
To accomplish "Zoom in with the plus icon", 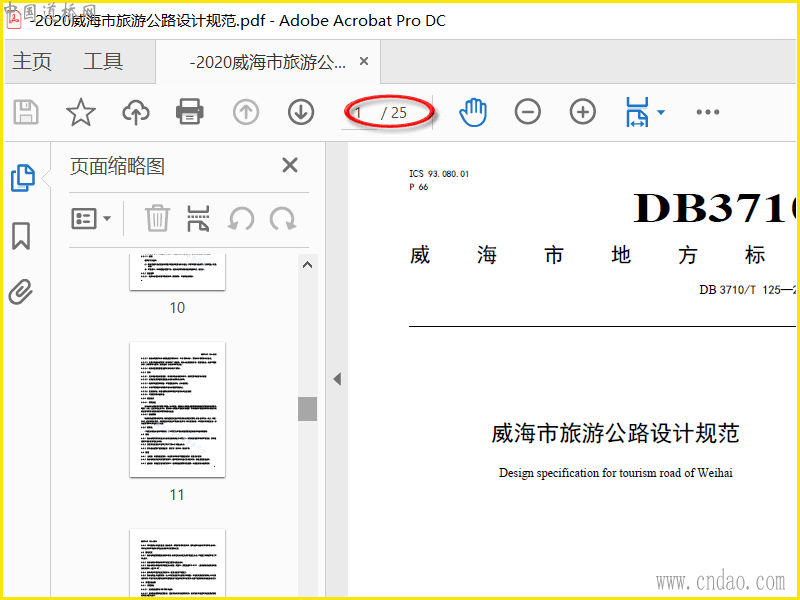I will point(583,112).
